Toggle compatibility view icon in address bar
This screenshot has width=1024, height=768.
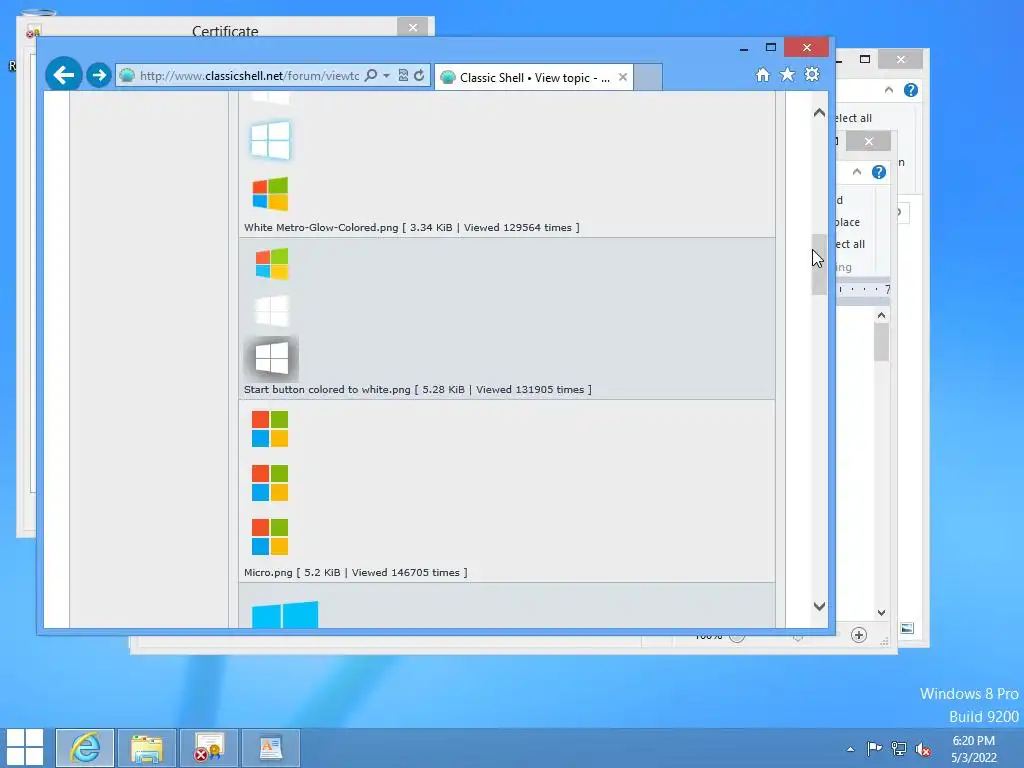click(403, 75)
